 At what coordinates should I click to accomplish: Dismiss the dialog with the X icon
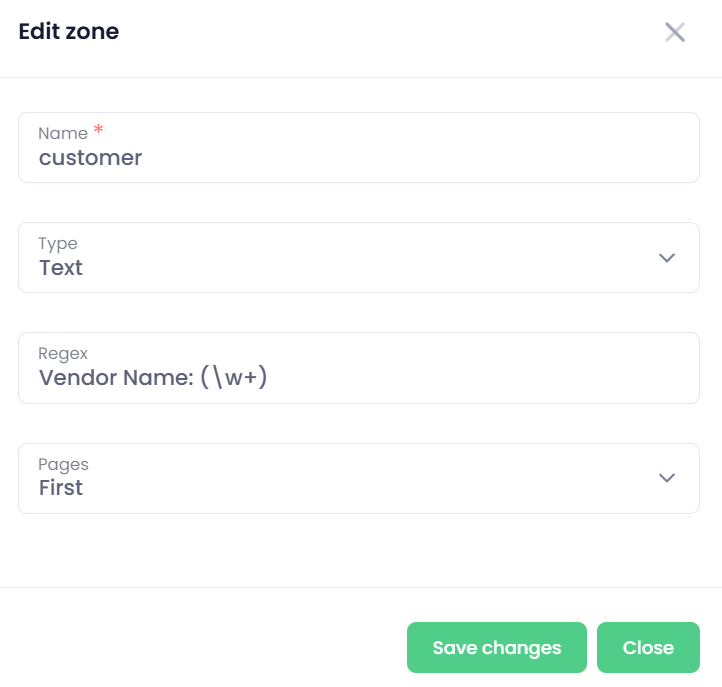coord(675,32)
